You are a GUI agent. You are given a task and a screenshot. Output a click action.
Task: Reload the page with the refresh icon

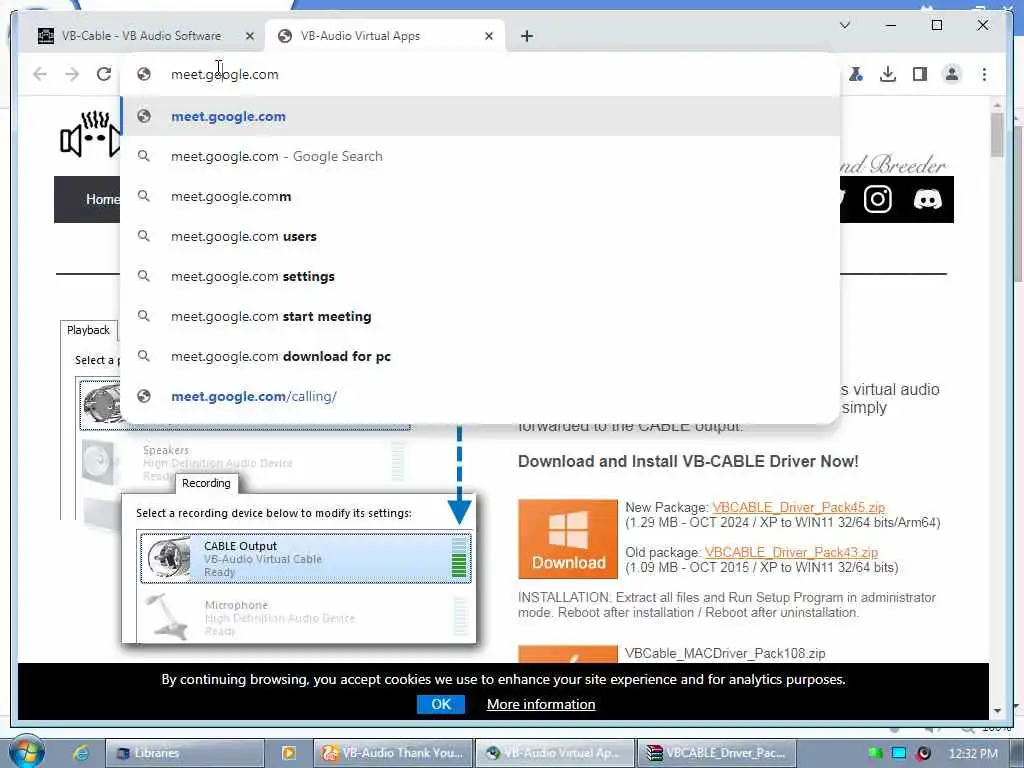(x=104, y=74)
